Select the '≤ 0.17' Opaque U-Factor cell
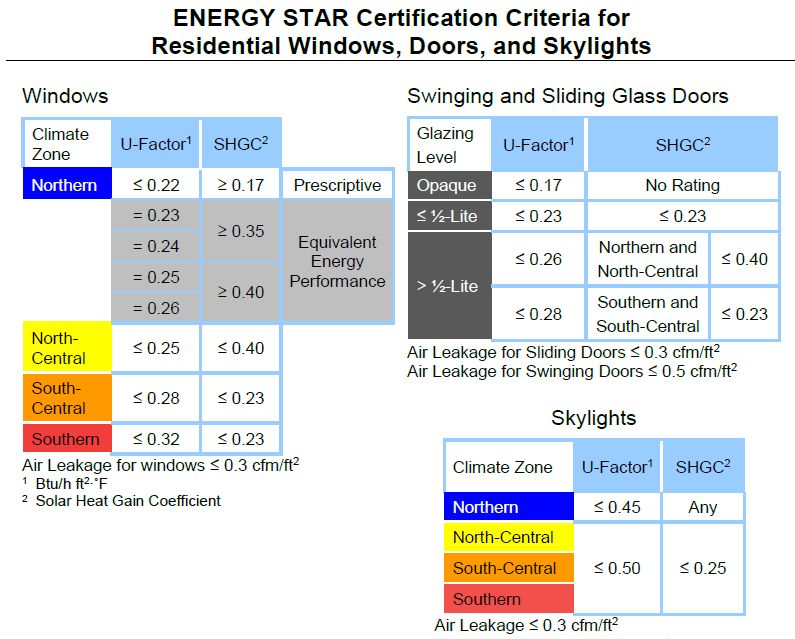Viewport: 795px width, 639px height. [538, 185]
